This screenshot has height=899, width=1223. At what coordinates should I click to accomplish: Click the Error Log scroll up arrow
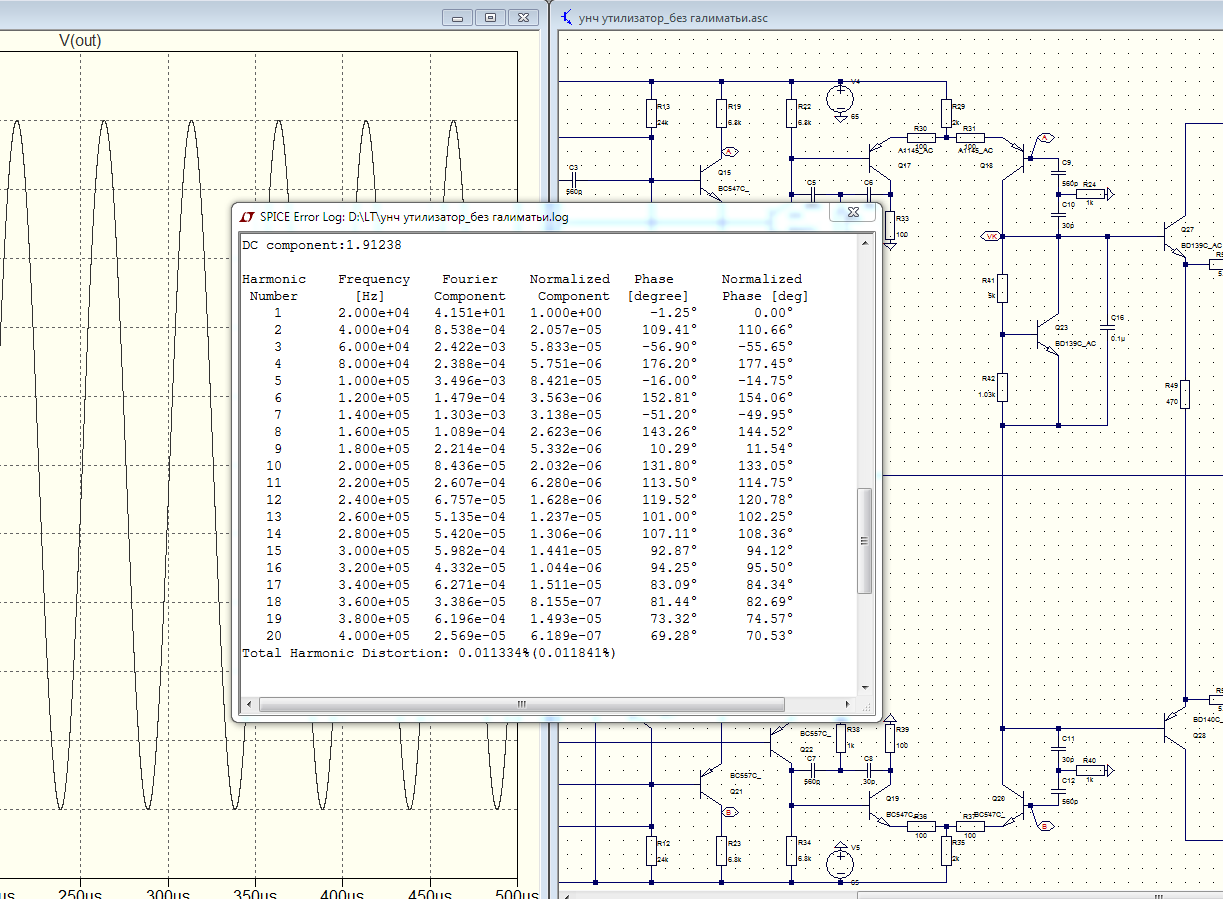[865, 243]
